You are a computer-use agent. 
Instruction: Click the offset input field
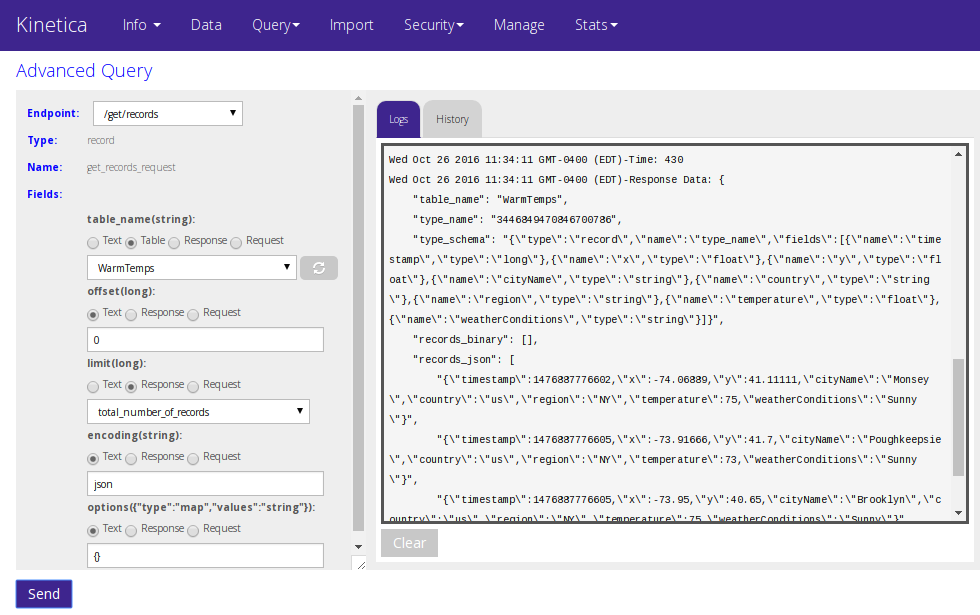click(x=205, y=340)
